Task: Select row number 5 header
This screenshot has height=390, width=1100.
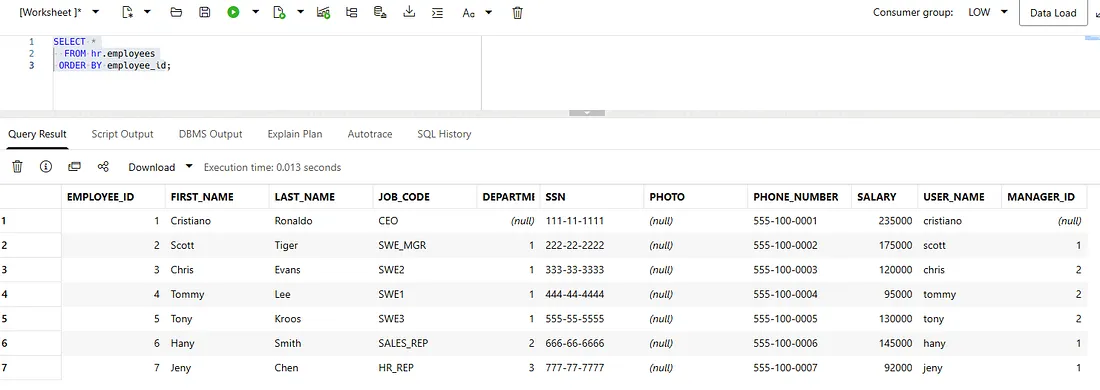Action: 30,319
